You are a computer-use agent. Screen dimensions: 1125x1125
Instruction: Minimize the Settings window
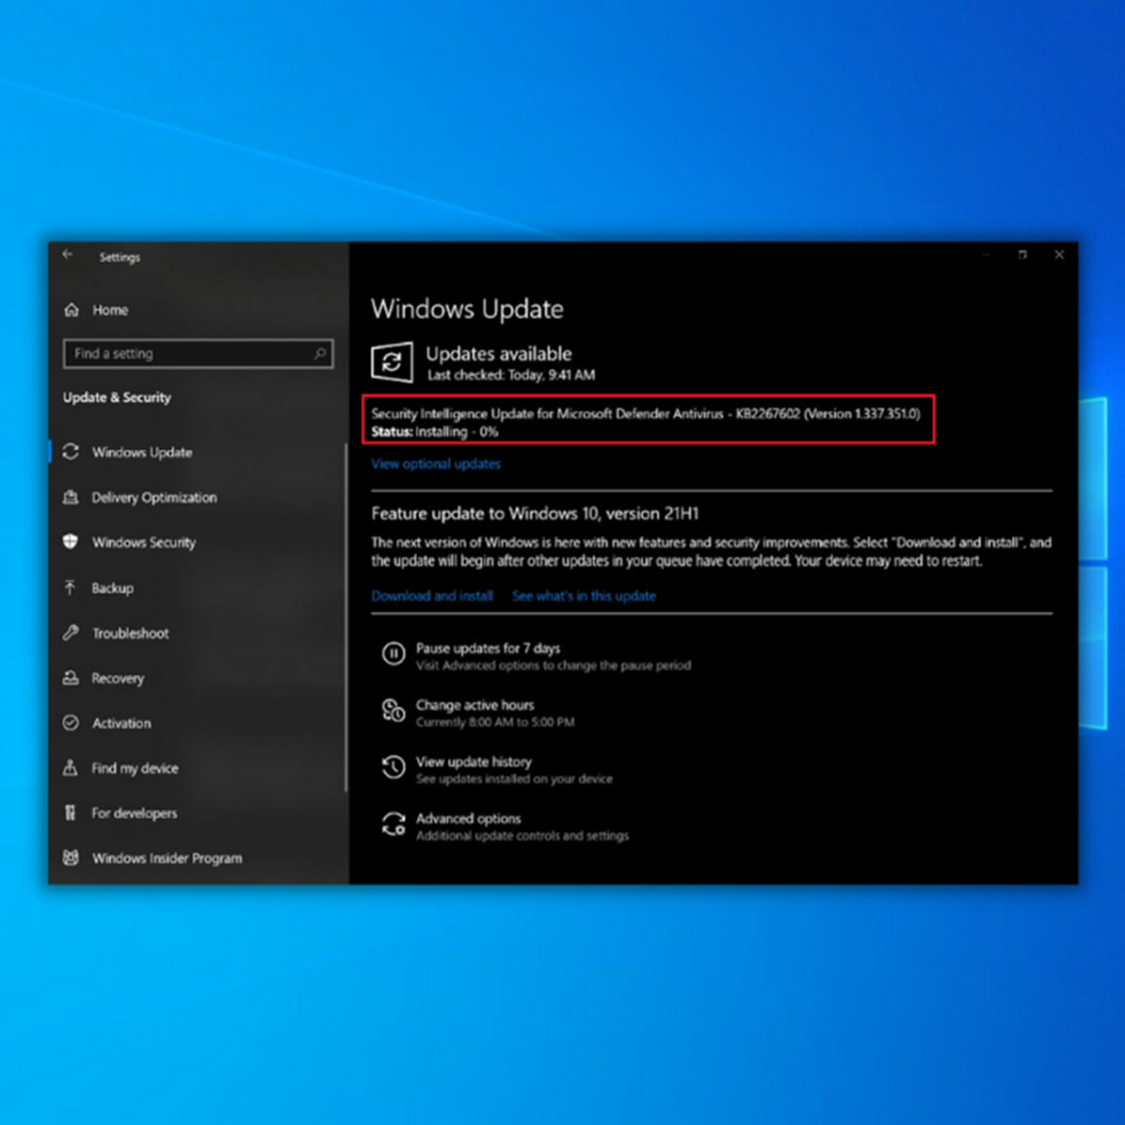[x=987, y=255]
